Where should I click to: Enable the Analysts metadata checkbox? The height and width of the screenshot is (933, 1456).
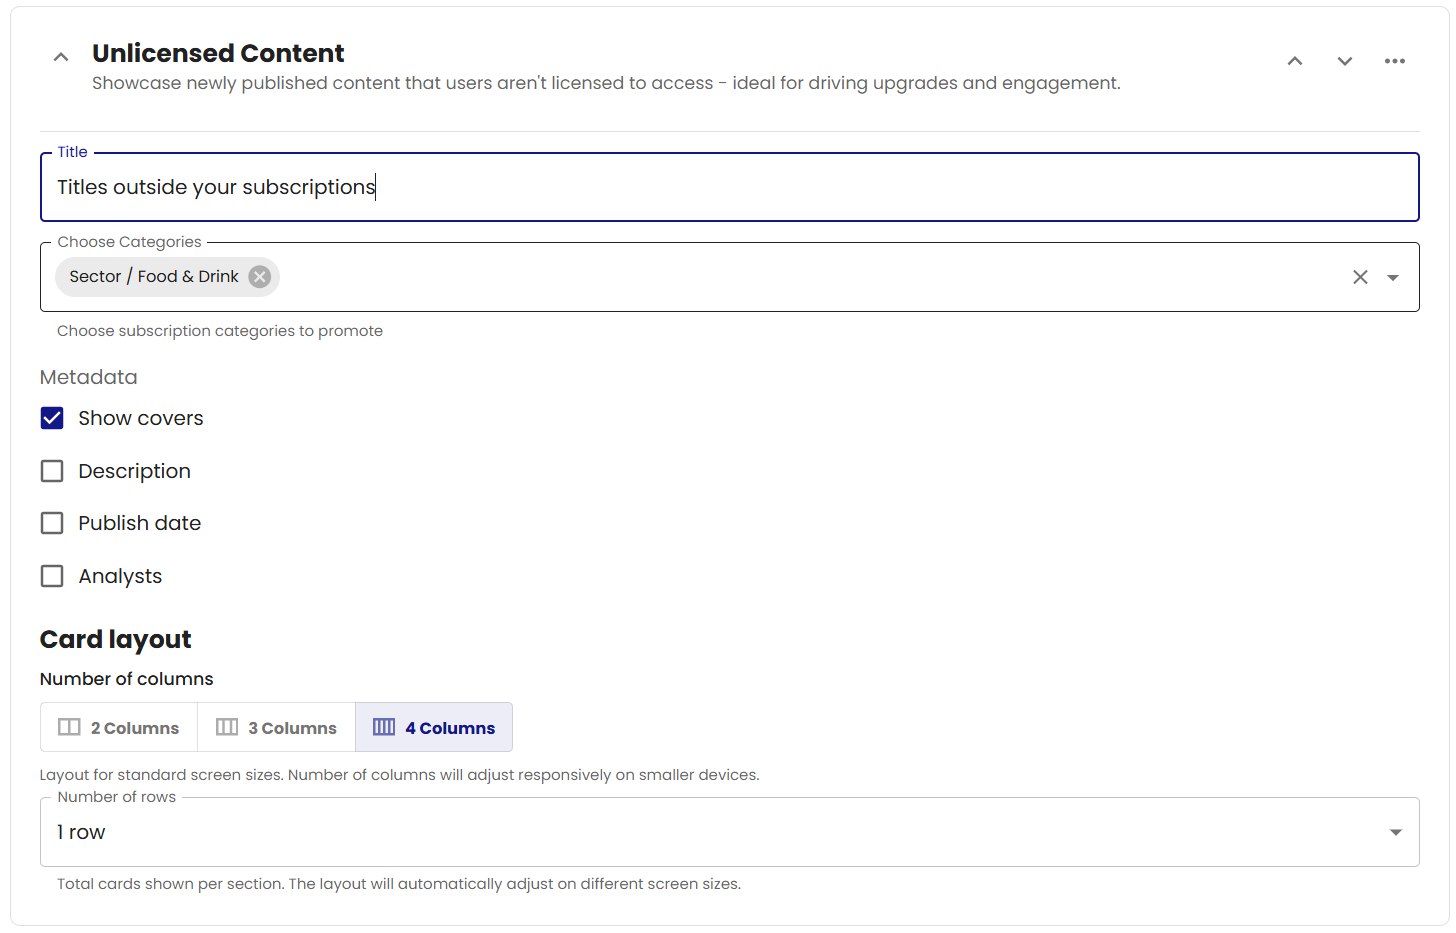coord(52,576)
